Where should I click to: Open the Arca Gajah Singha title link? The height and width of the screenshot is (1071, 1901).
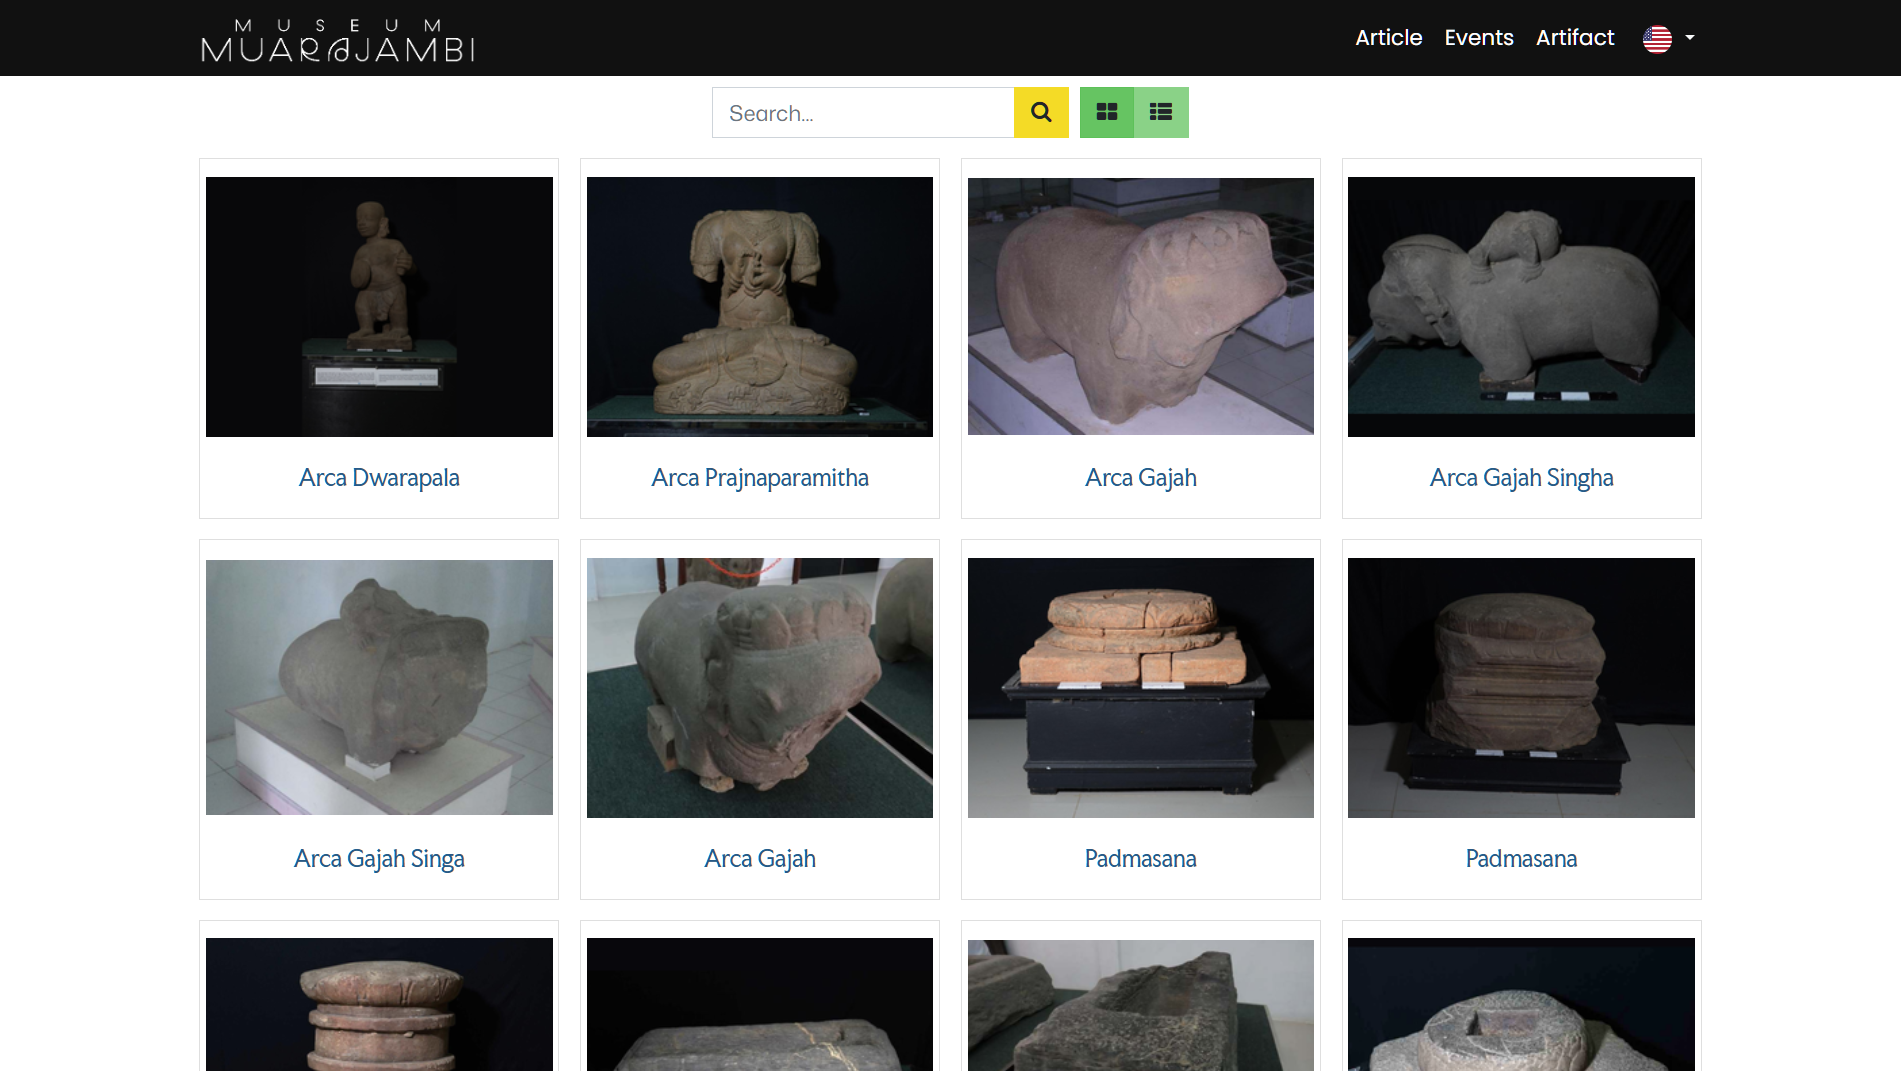[1521, 477]
